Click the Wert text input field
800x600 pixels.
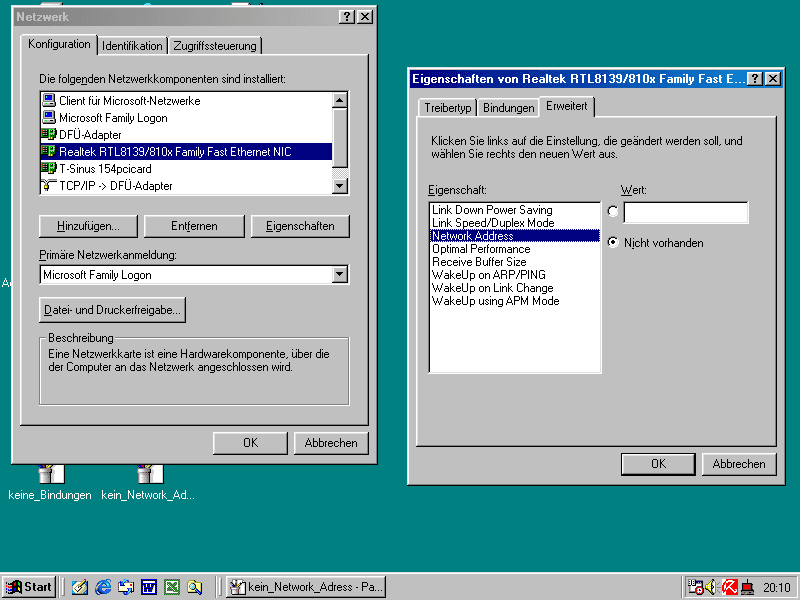tap(686, 212)
